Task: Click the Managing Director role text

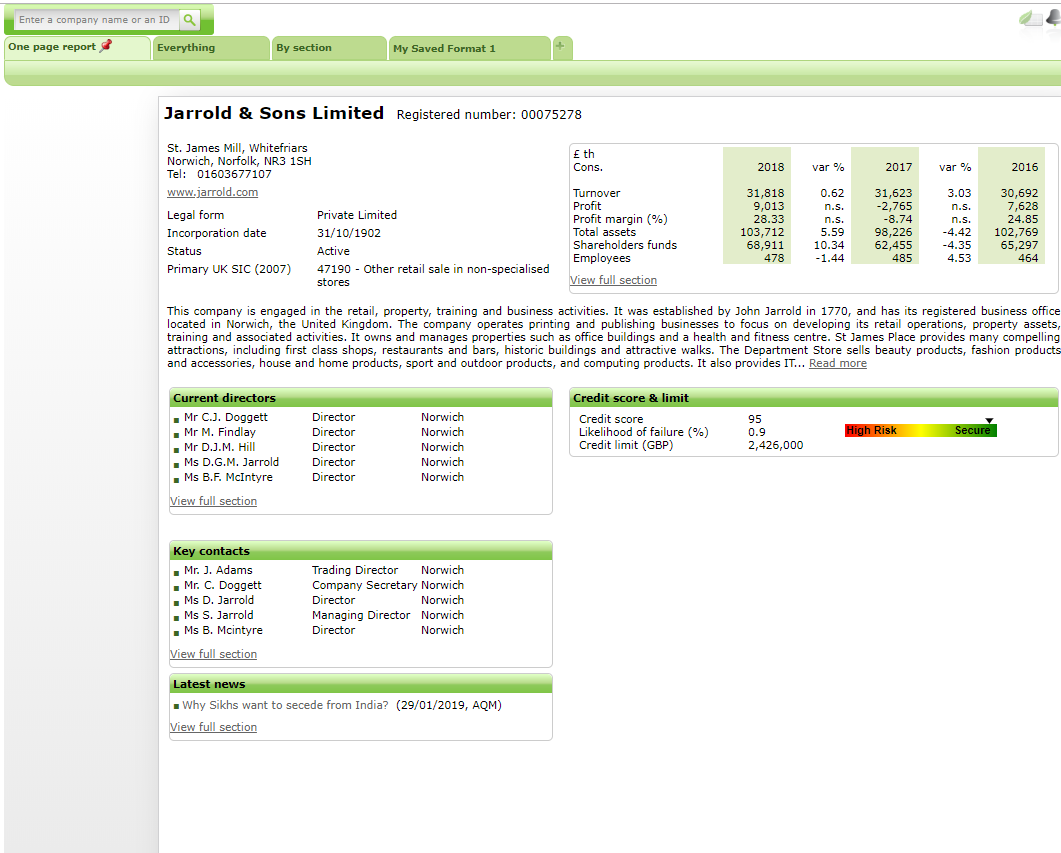Action: pos(361,615)
